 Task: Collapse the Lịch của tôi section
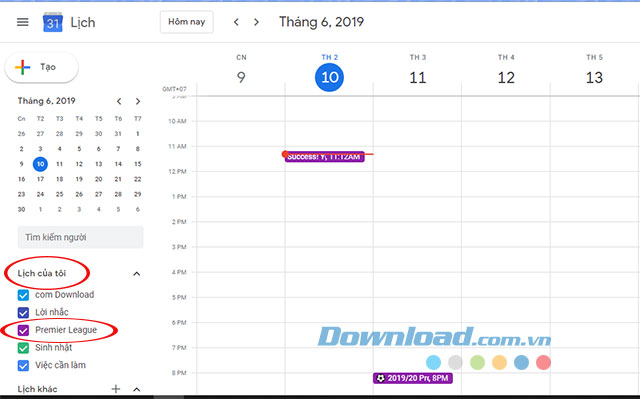click(x=137, y=274)
